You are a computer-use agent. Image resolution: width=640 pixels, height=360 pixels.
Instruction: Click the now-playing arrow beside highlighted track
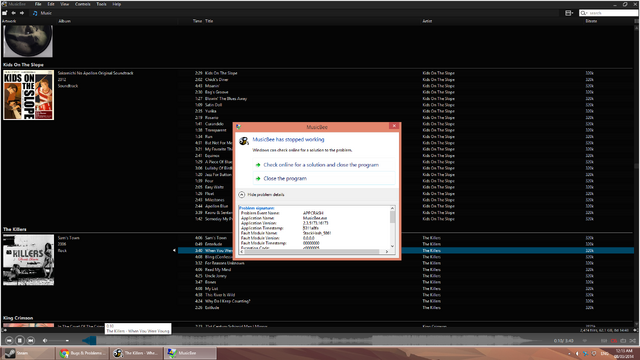click(174, 250)
